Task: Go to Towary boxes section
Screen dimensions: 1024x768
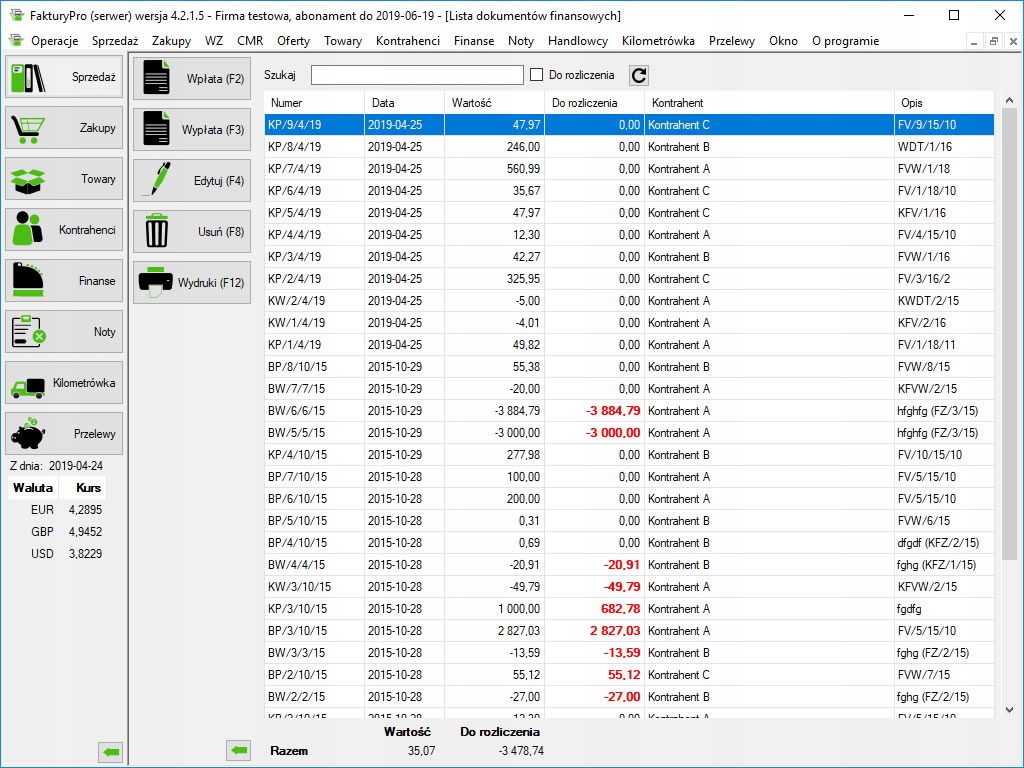Action: click(64, 179)
